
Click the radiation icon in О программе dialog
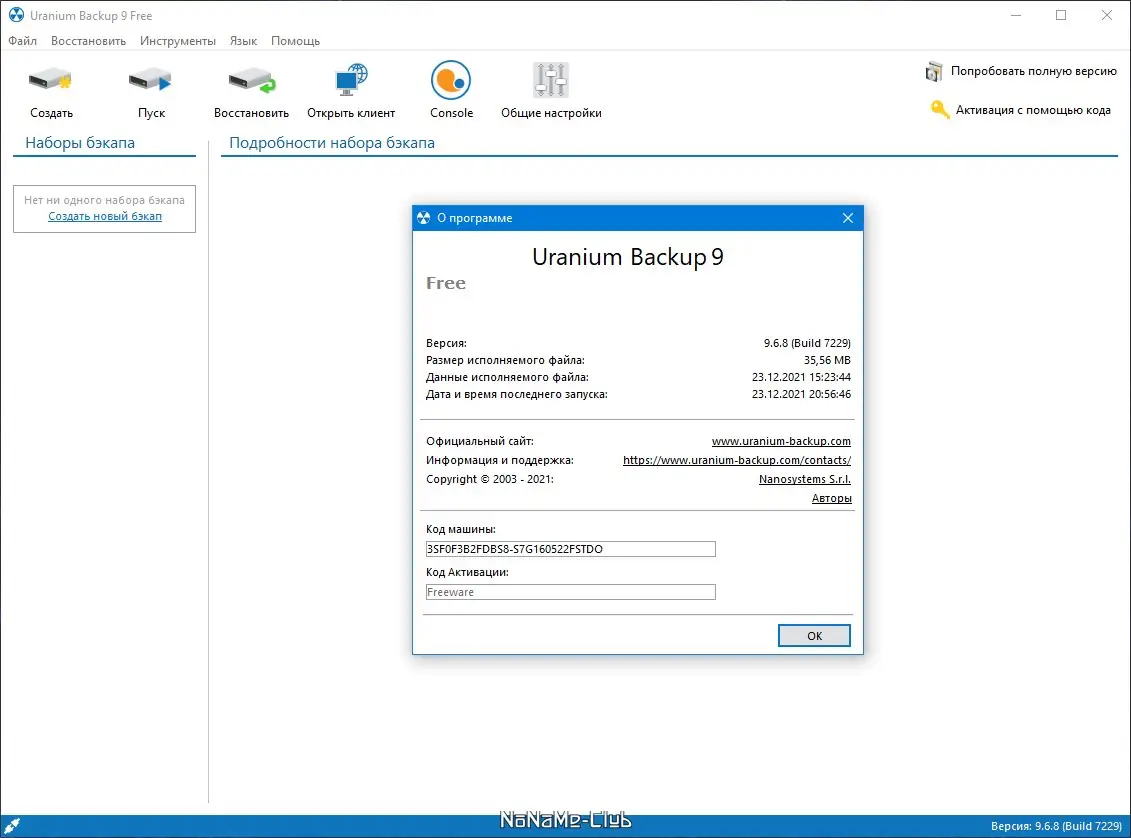[x=423, y=218]
